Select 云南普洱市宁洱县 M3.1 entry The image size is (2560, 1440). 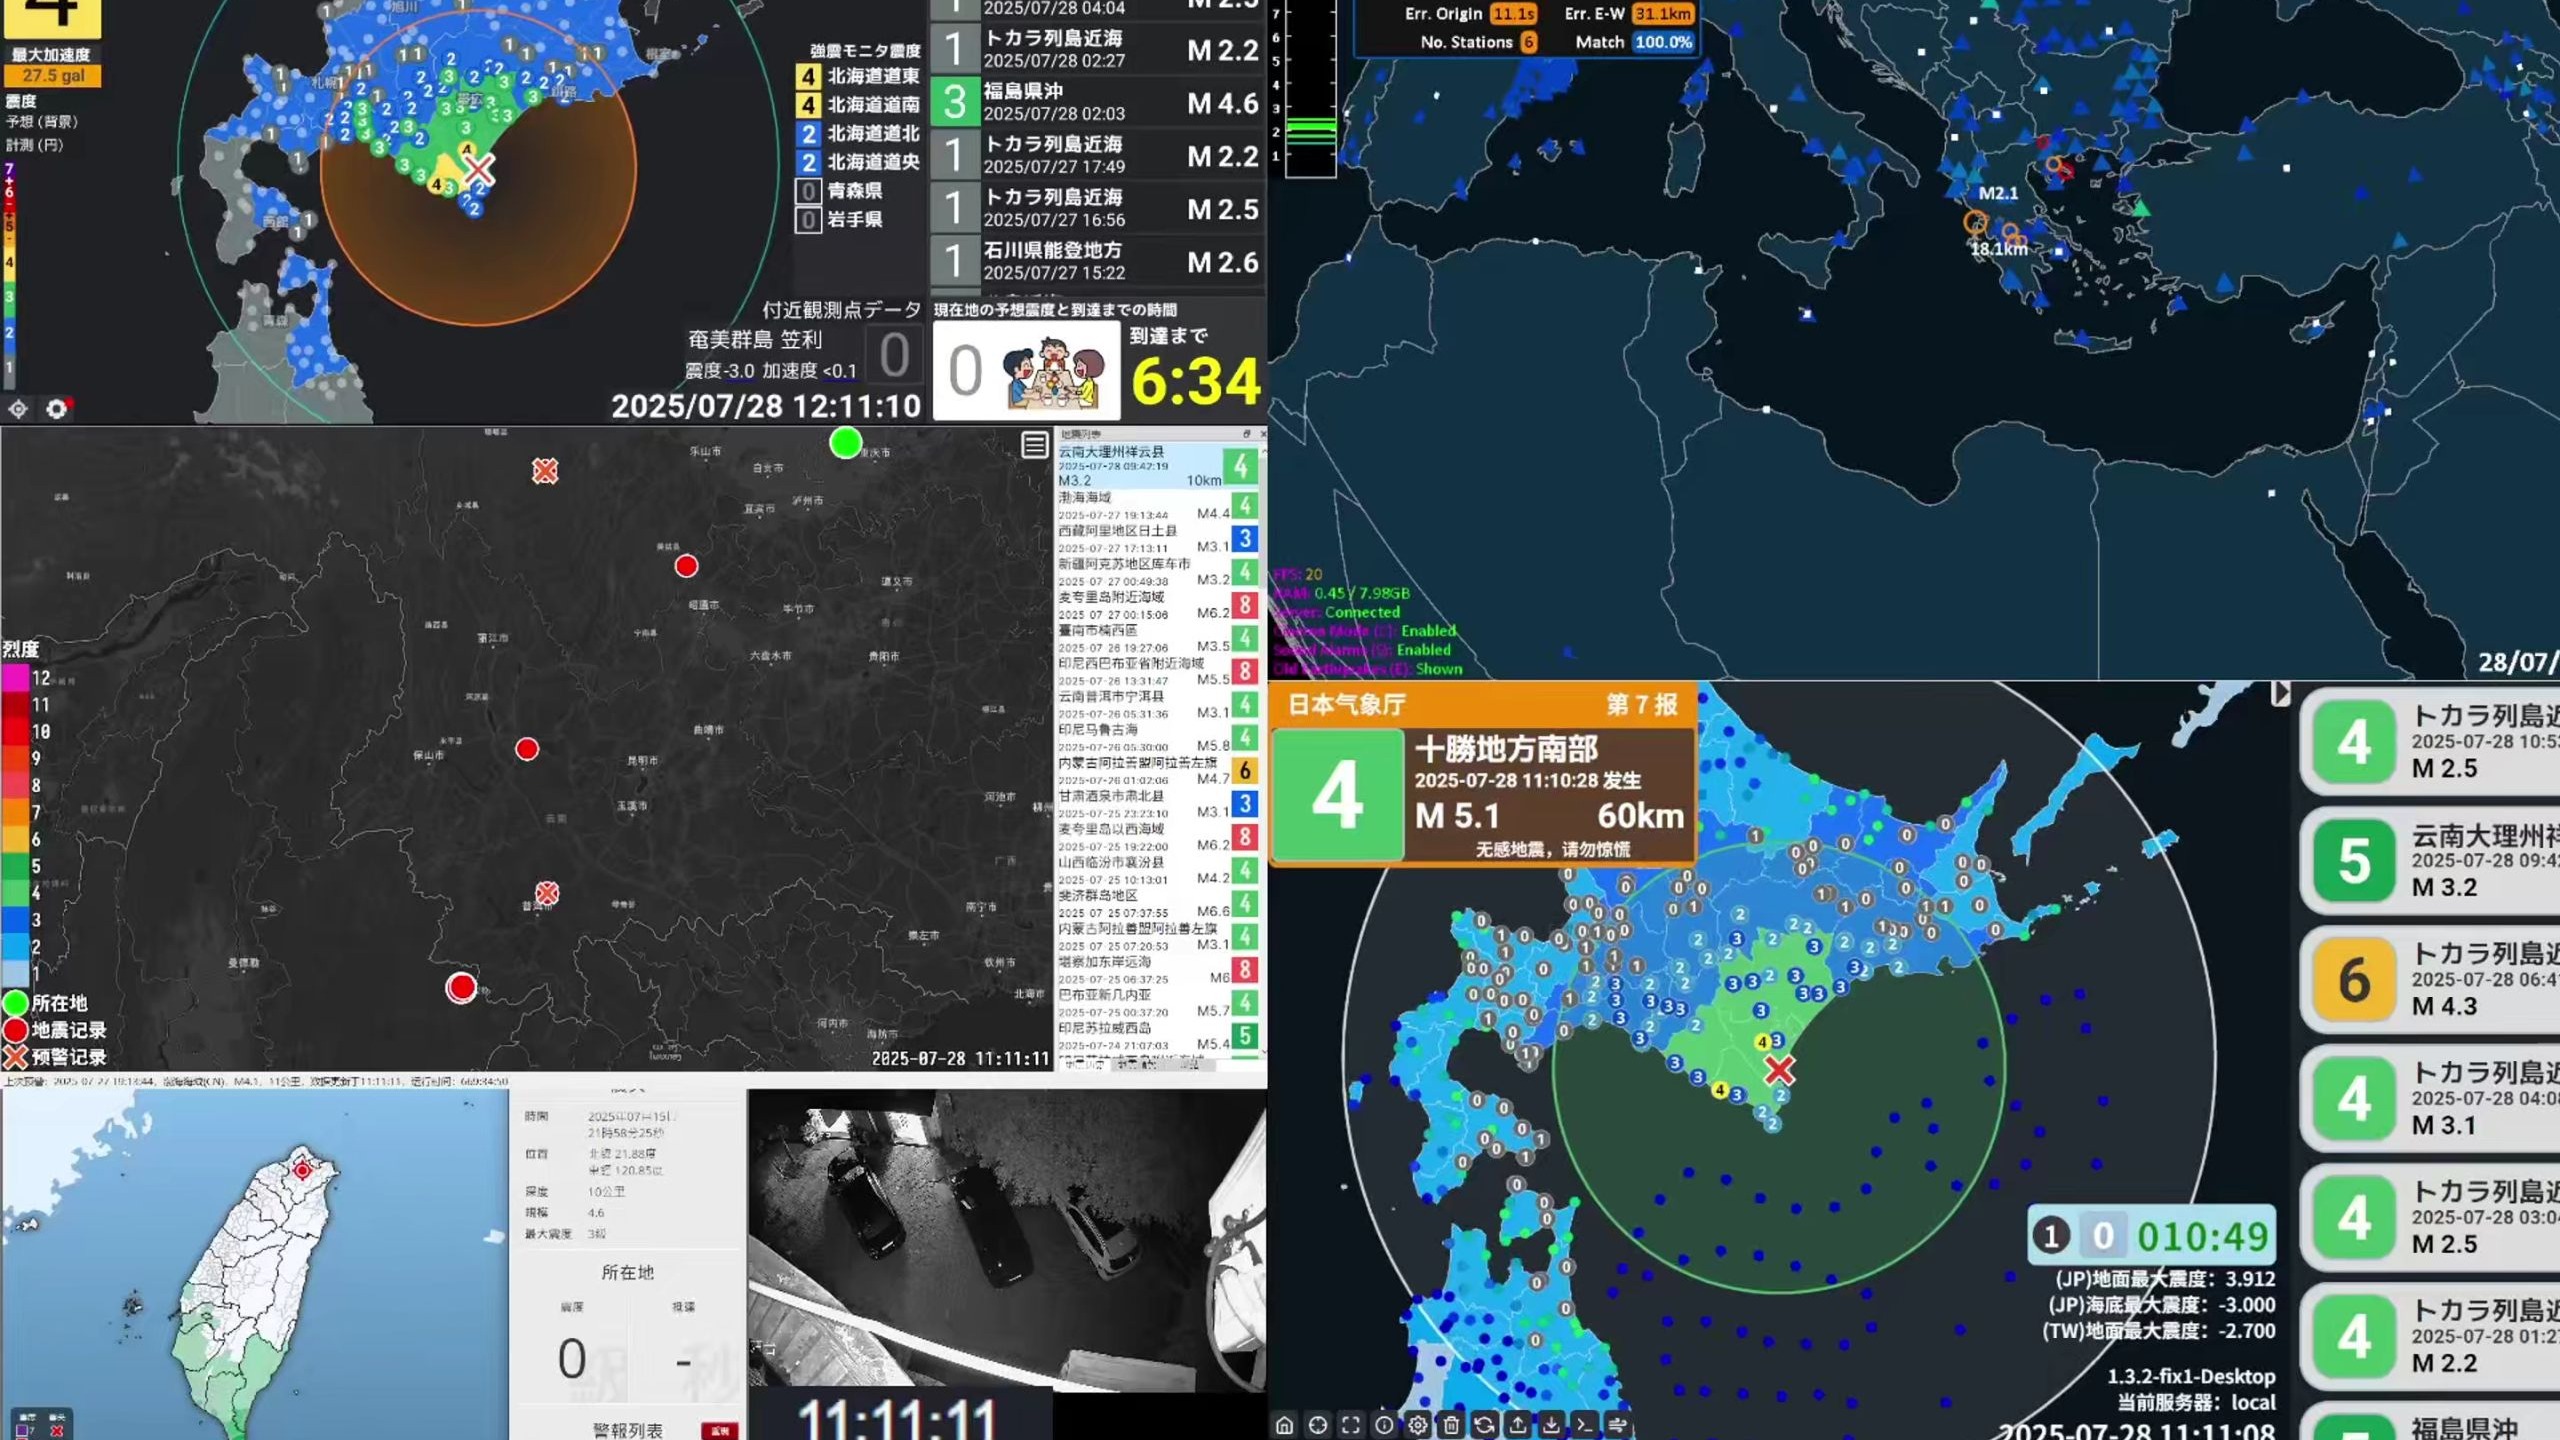click(x=1157, y=704)
